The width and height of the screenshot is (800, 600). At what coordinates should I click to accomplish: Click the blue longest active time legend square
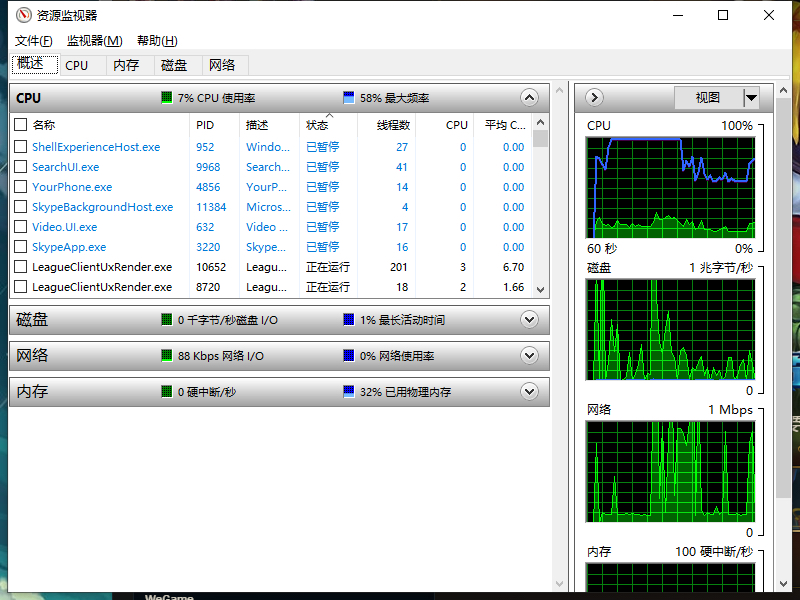click(349, 320)
